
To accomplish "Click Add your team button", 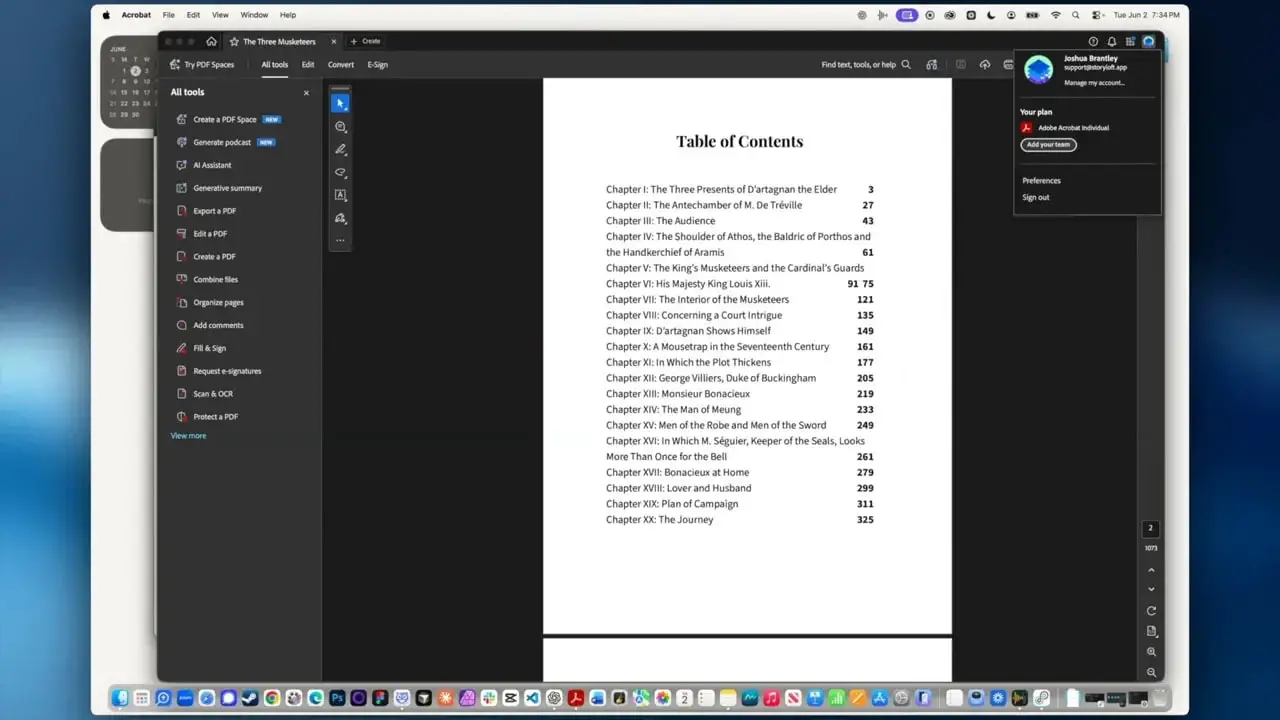I will 1048,145.
